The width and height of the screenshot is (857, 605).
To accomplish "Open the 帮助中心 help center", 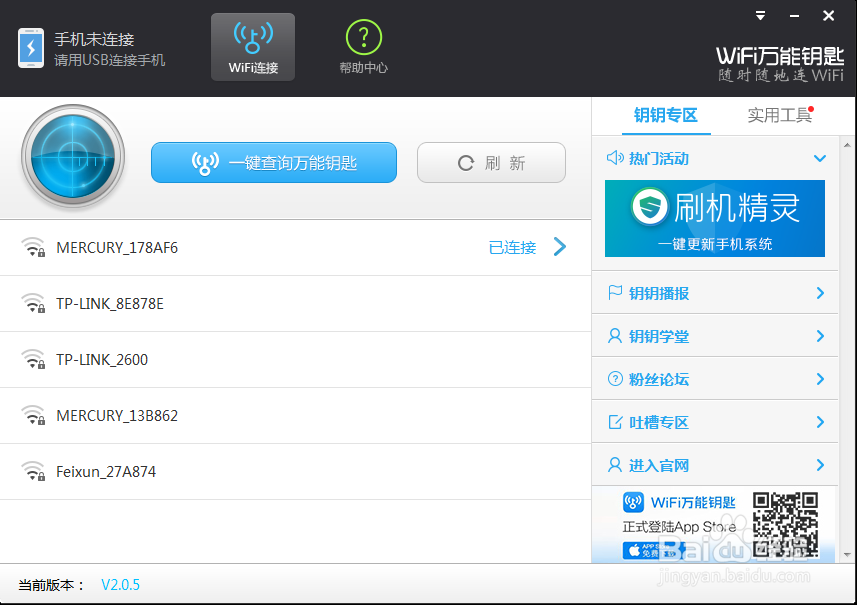I will click(x=363, y=47).
